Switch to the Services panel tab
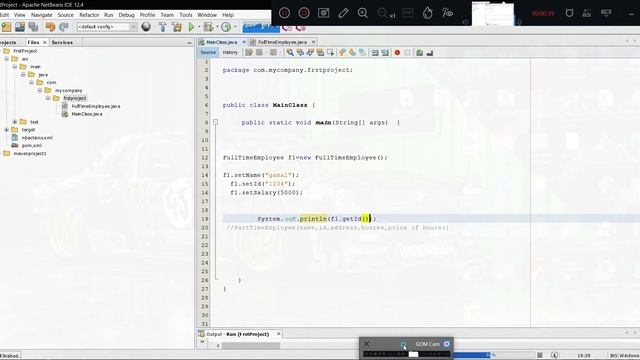 click(62, 42)
